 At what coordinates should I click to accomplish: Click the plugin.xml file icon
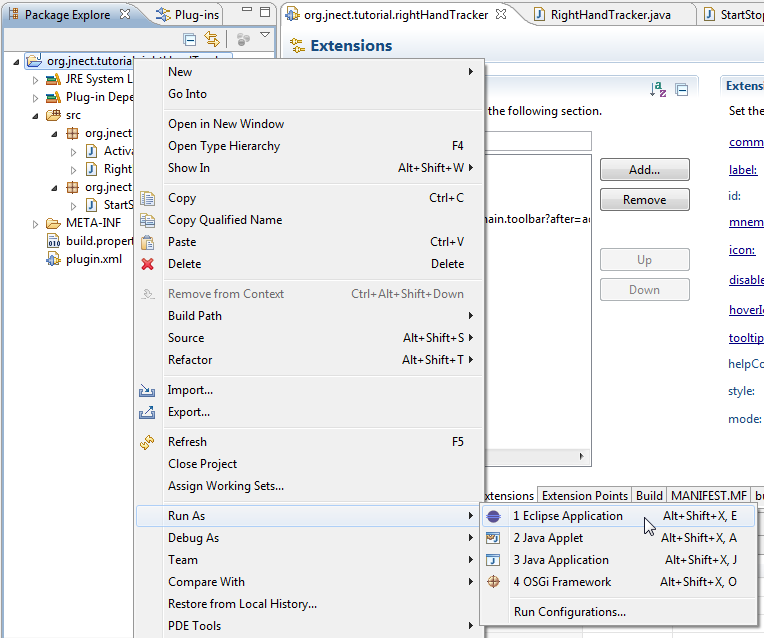click(53, 259)
